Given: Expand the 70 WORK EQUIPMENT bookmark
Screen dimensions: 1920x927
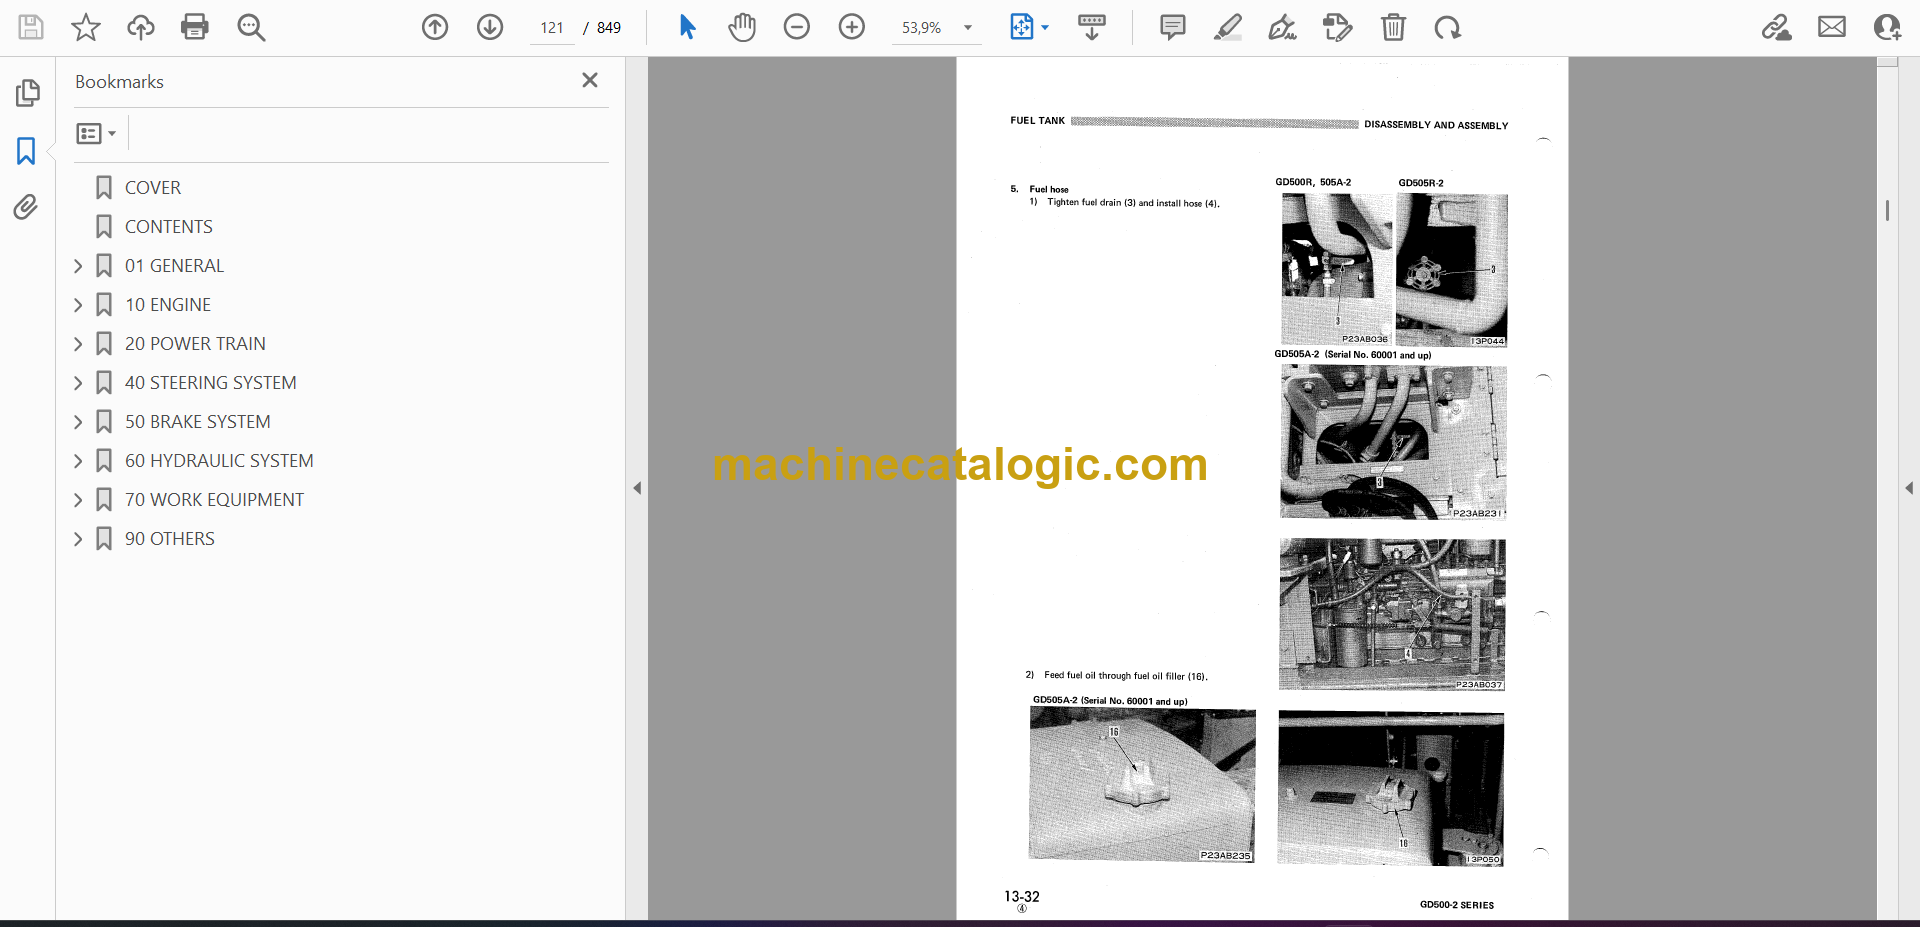Looking at the screenshot, I should tap(78, 500).
